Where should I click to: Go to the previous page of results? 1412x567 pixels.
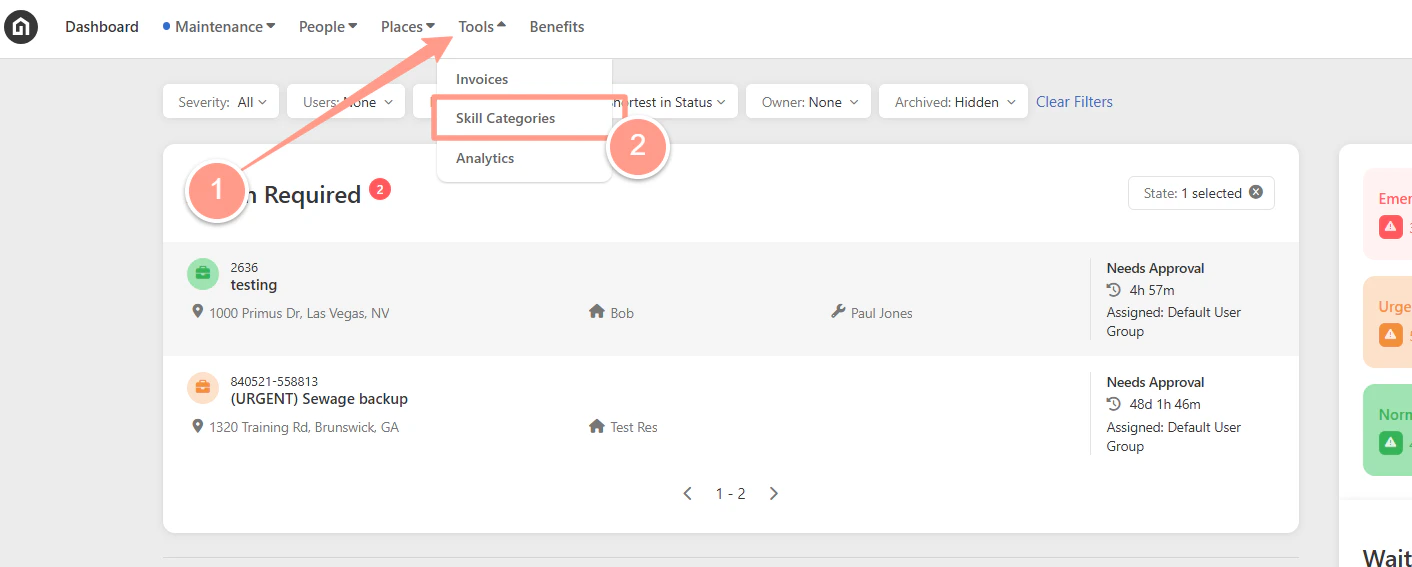(687, 493)
